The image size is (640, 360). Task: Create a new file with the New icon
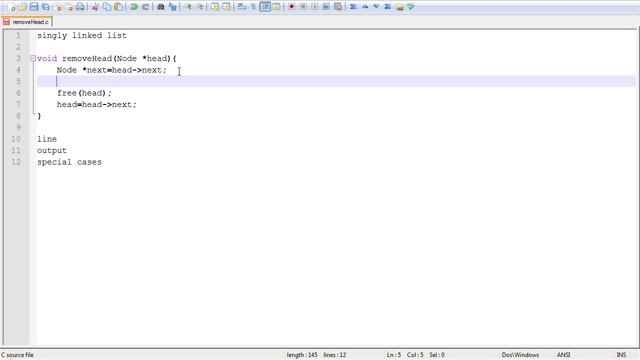click(x=11, y=7)
